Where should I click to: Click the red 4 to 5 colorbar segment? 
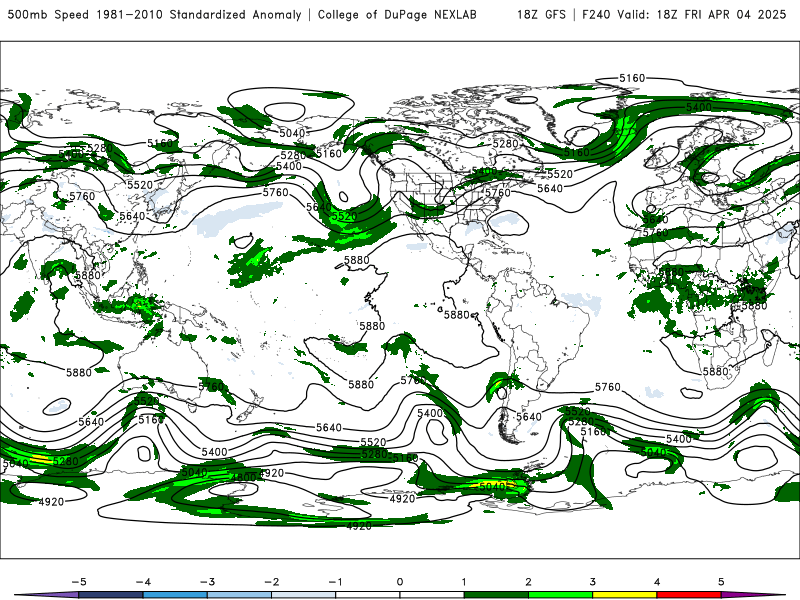point(689,595)
